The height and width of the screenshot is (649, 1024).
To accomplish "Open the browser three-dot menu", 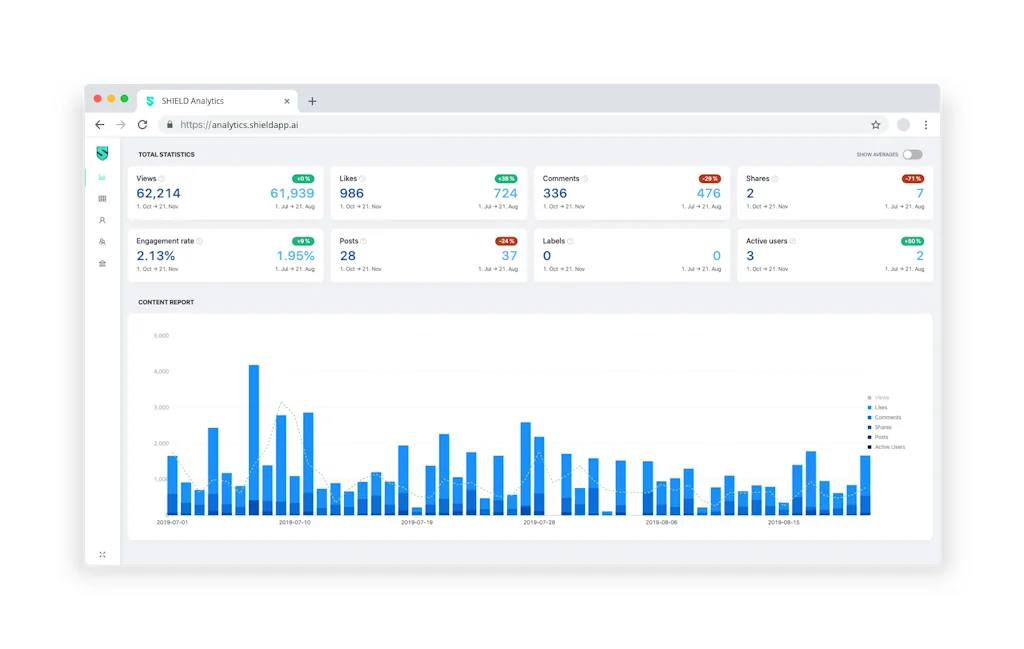I will pyautogui.click(x=925, y=124).
